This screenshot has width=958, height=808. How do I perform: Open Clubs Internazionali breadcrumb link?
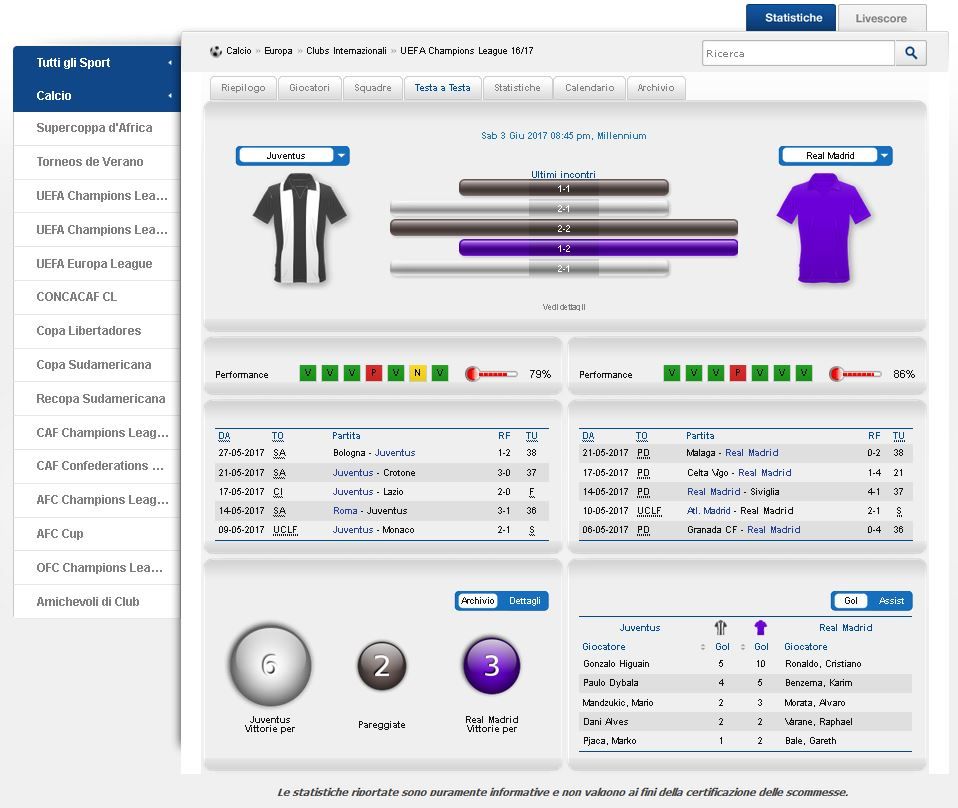tap(346, 51)
